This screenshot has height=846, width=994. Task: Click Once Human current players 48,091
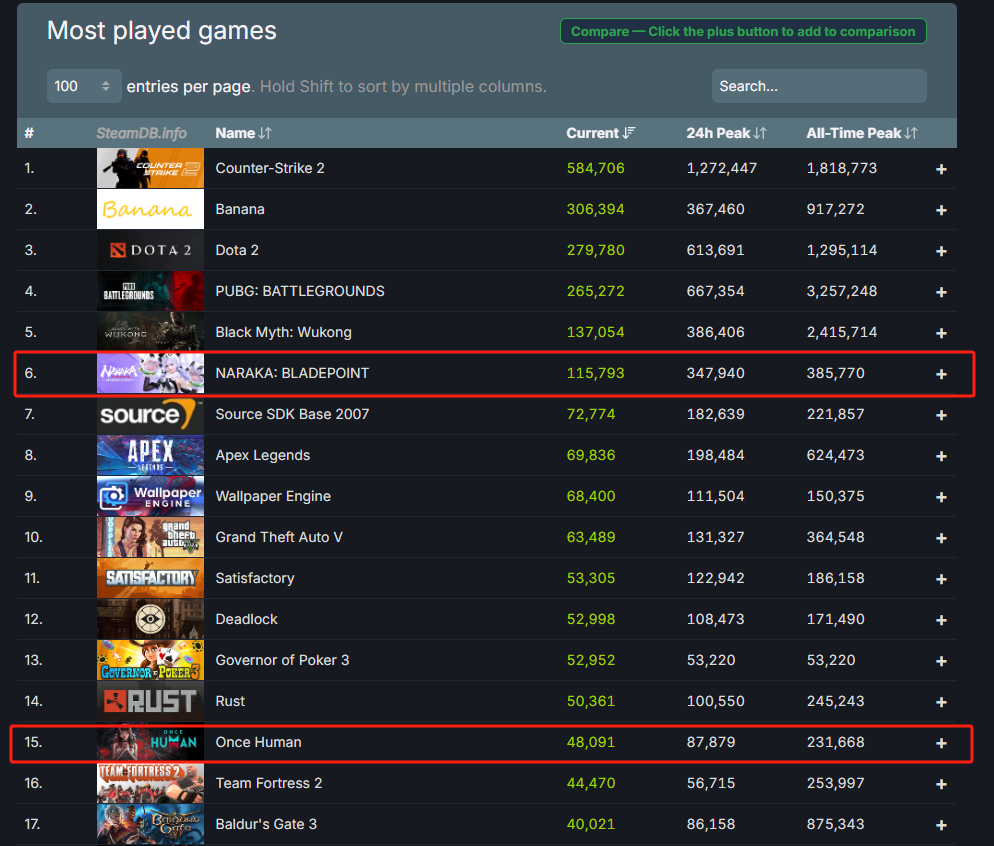(x=591, y=742)
